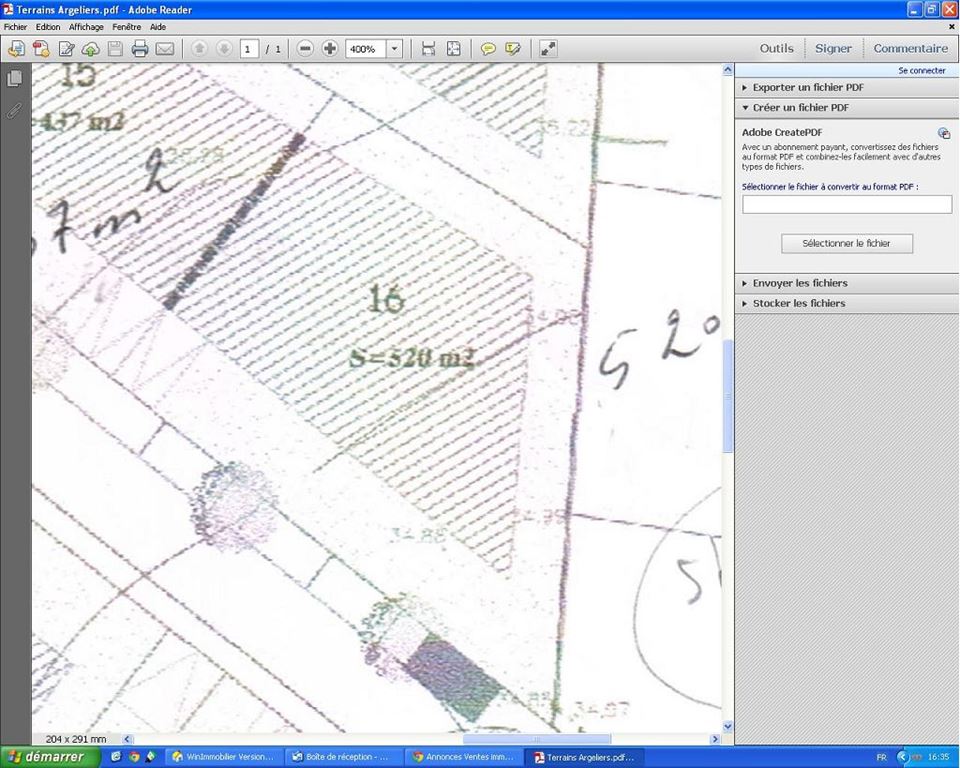Open the zoom level dropdown
The image size is (960, 768).
point(394,49)
